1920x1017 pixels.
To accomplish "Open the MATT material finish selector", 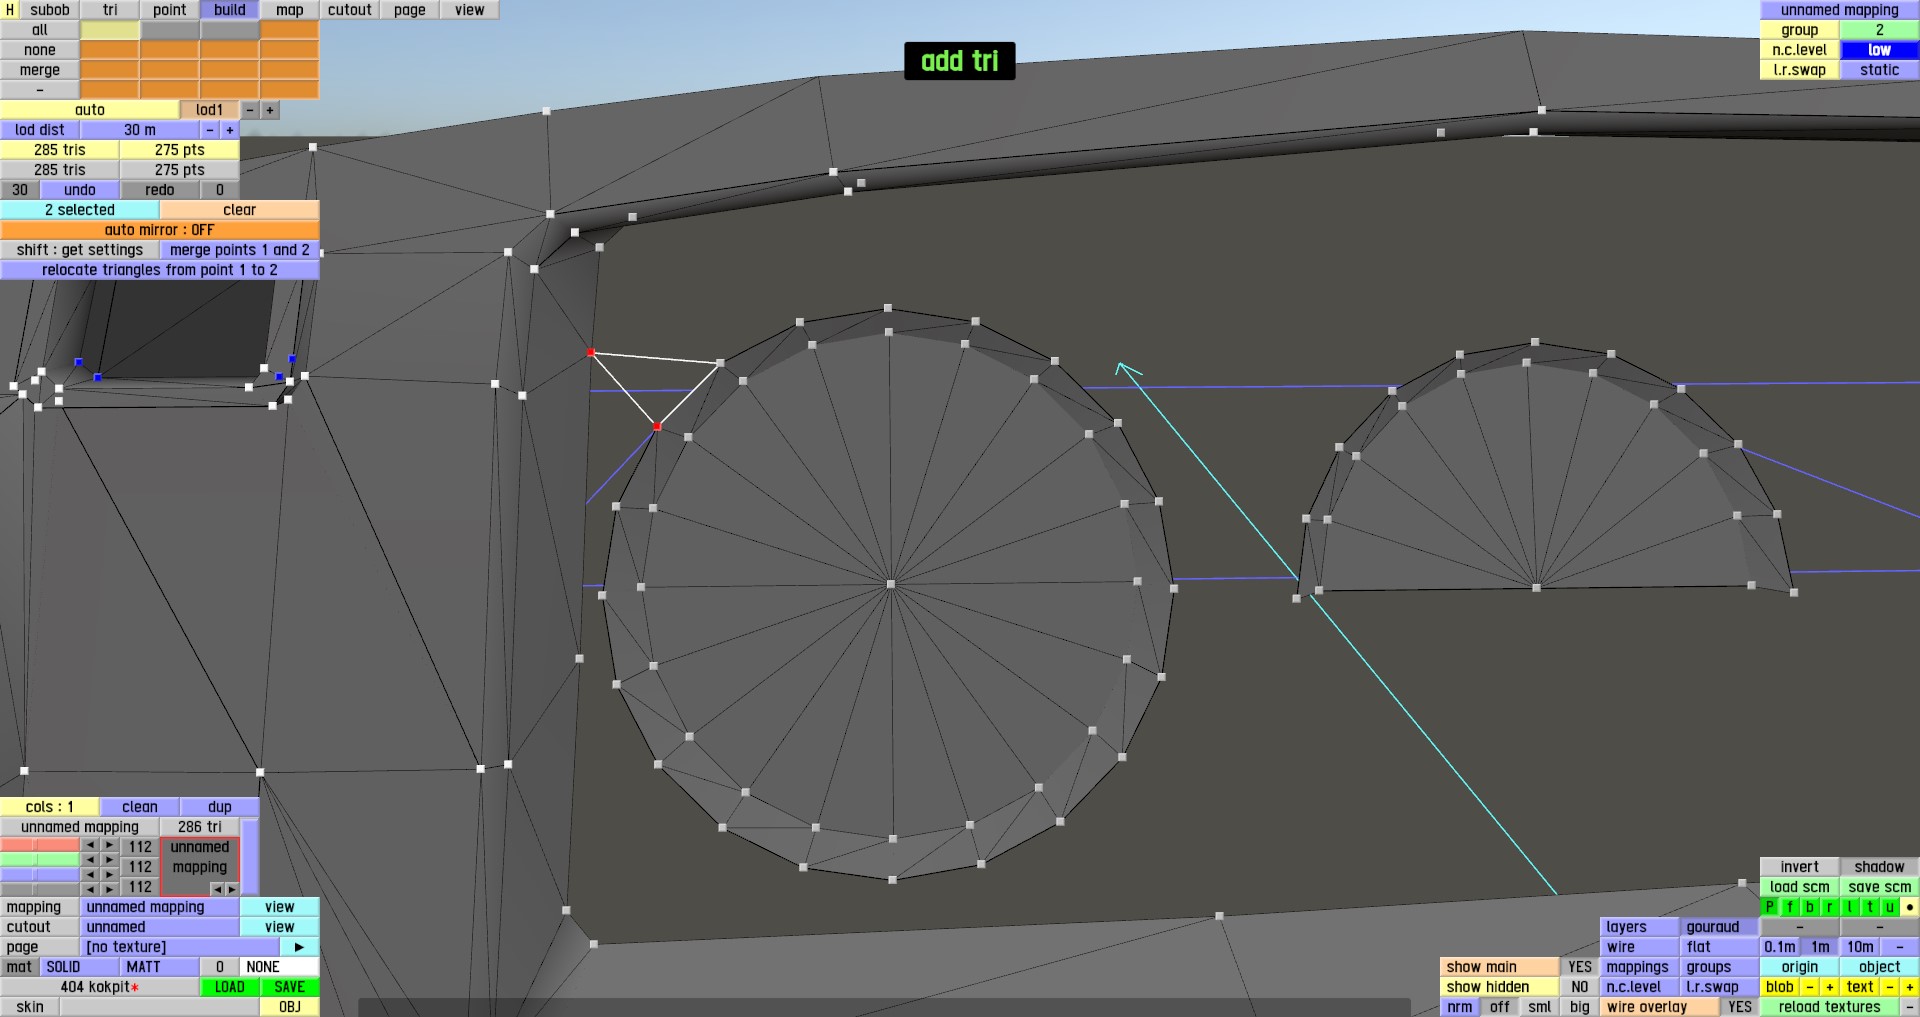I will click(x=160, y=967).
